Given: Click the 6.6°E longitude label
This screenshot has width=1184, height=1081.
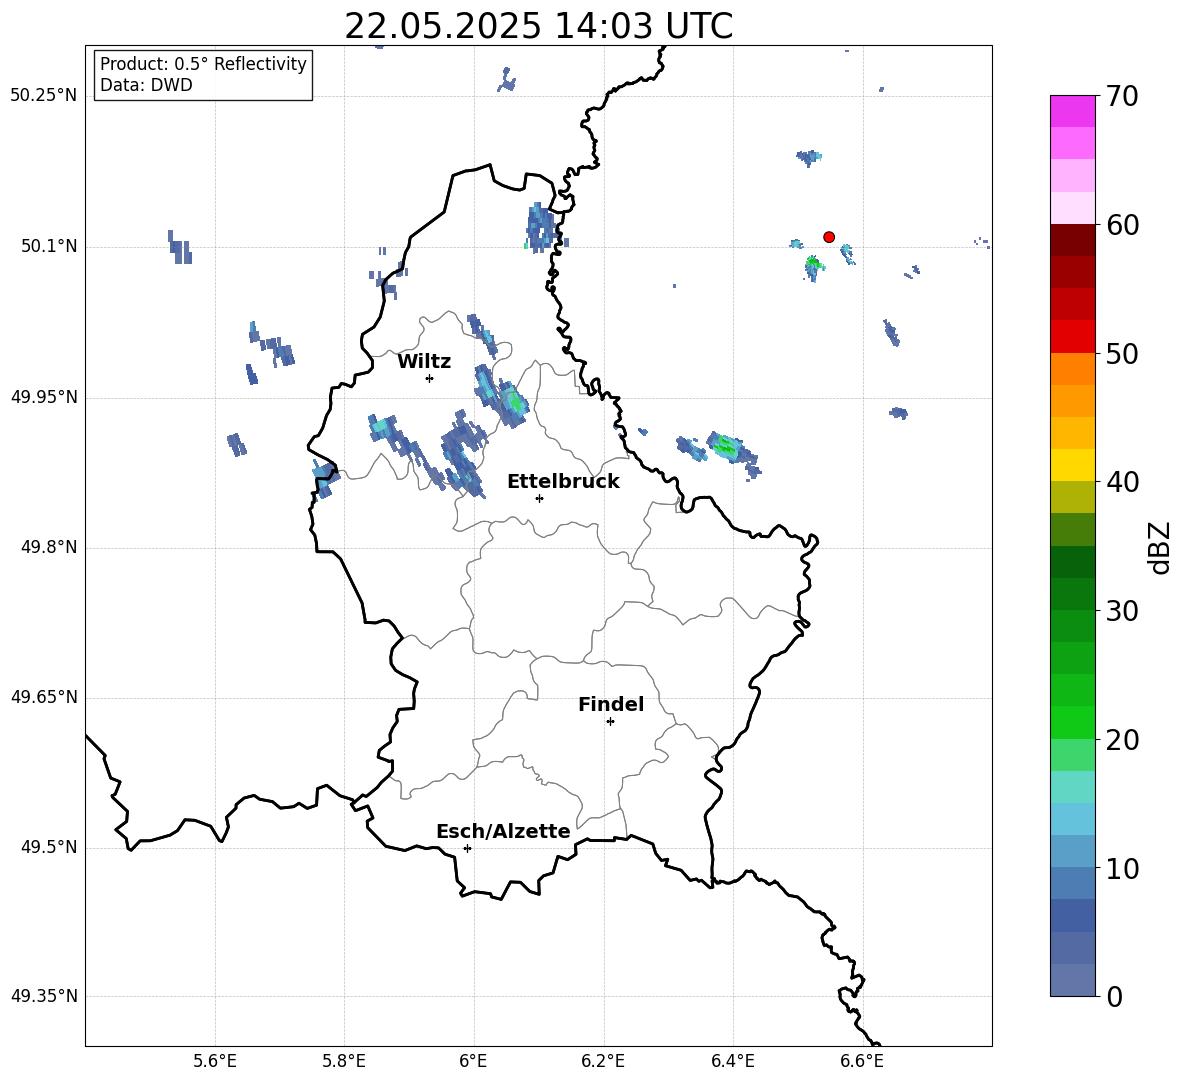Looking at the screenshot, I should pyautogui.click(x=862, y=1061).
